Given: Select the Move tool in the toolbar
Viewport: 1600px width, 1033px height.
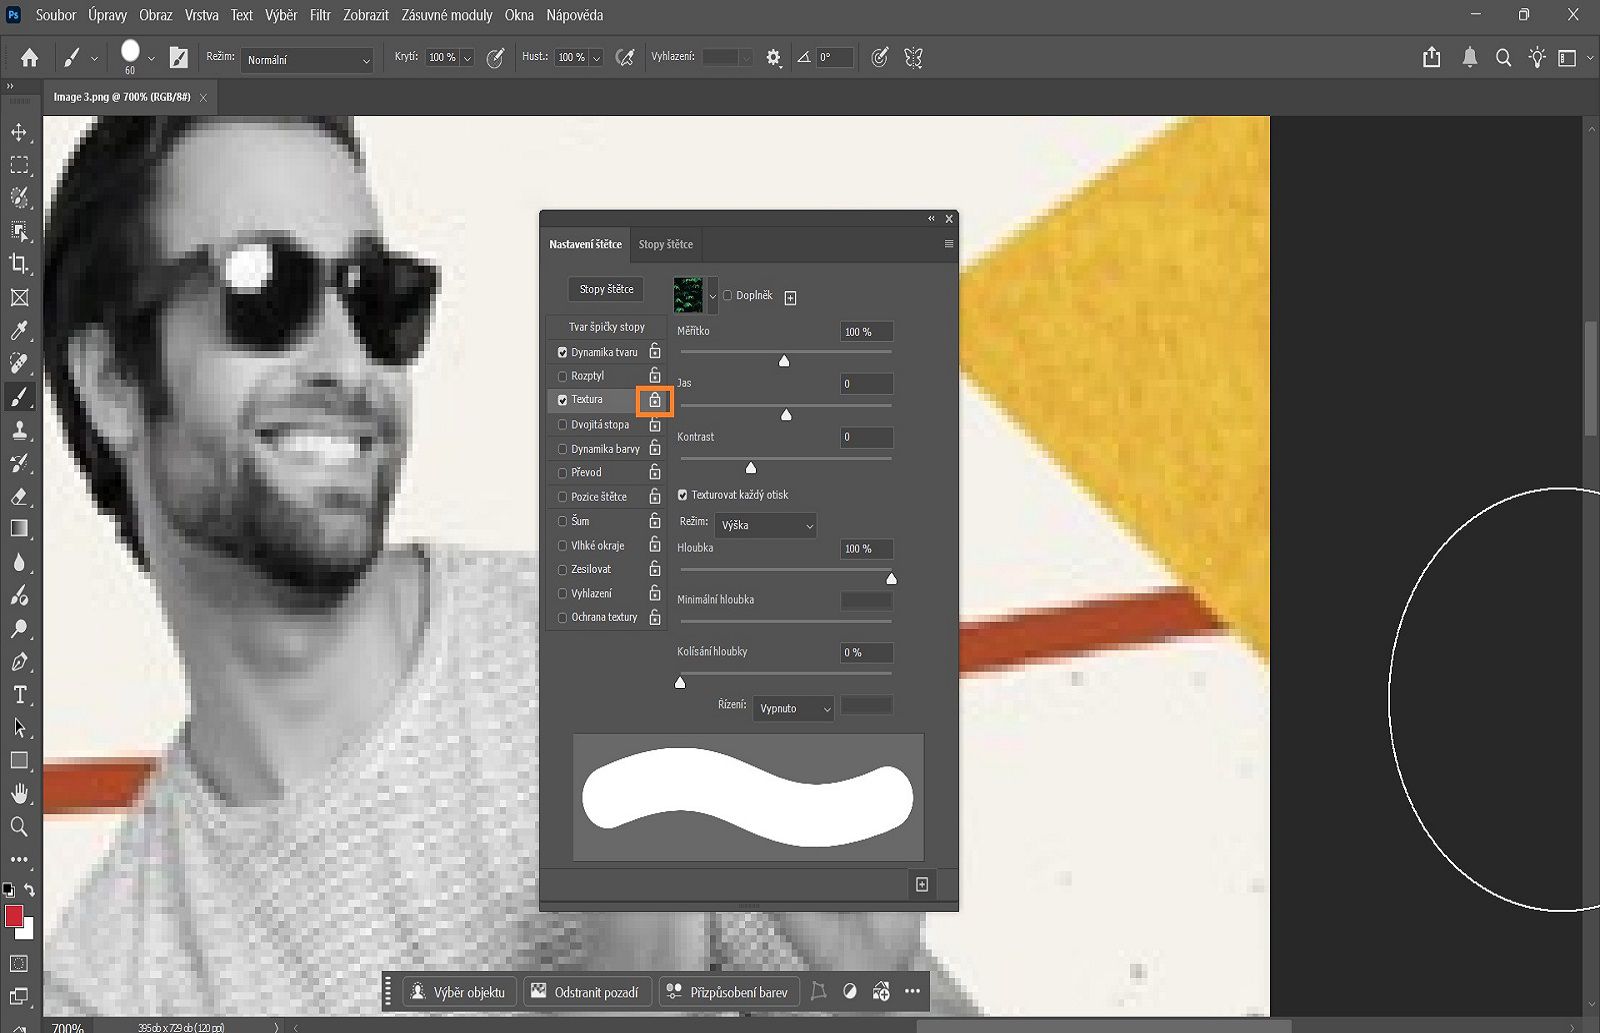Looking at the screenshot, I should pyautogui.click(x=19, y=131).
